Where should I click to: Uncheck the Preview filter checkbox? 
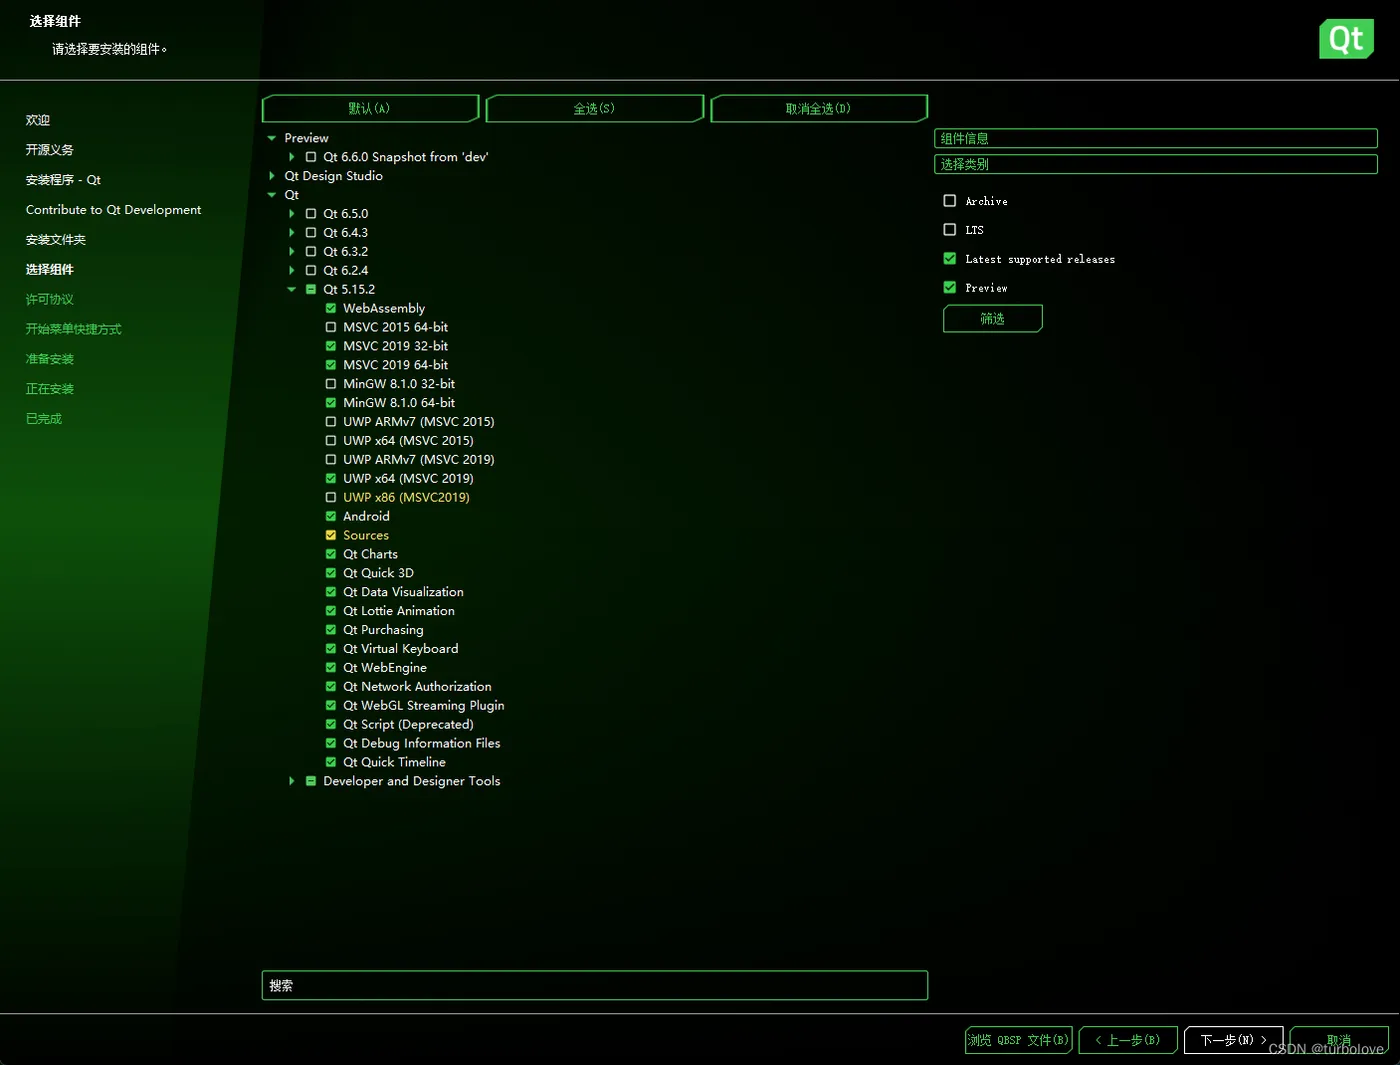pos(950,288)
